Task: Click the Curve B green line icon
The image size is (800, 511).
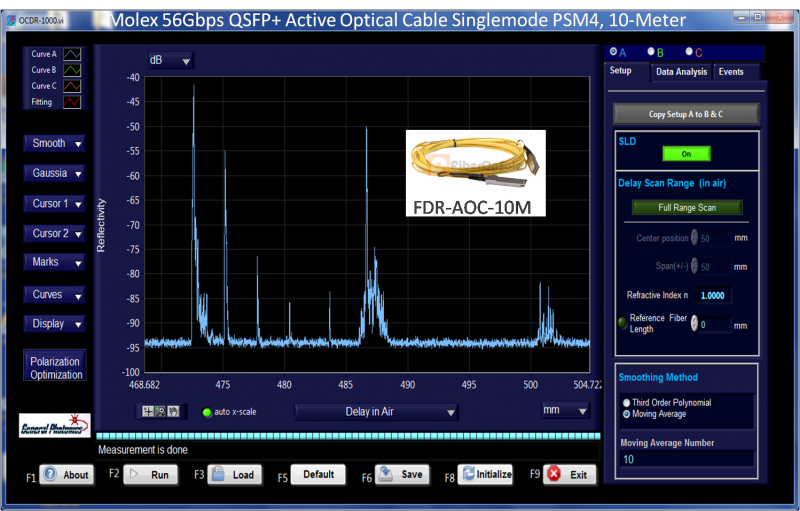Action: [x=72, y=70]
